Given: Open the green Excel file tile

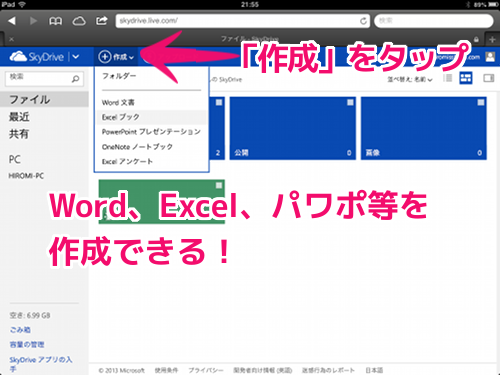Looking at the screenshot, I should pos(162,202).
